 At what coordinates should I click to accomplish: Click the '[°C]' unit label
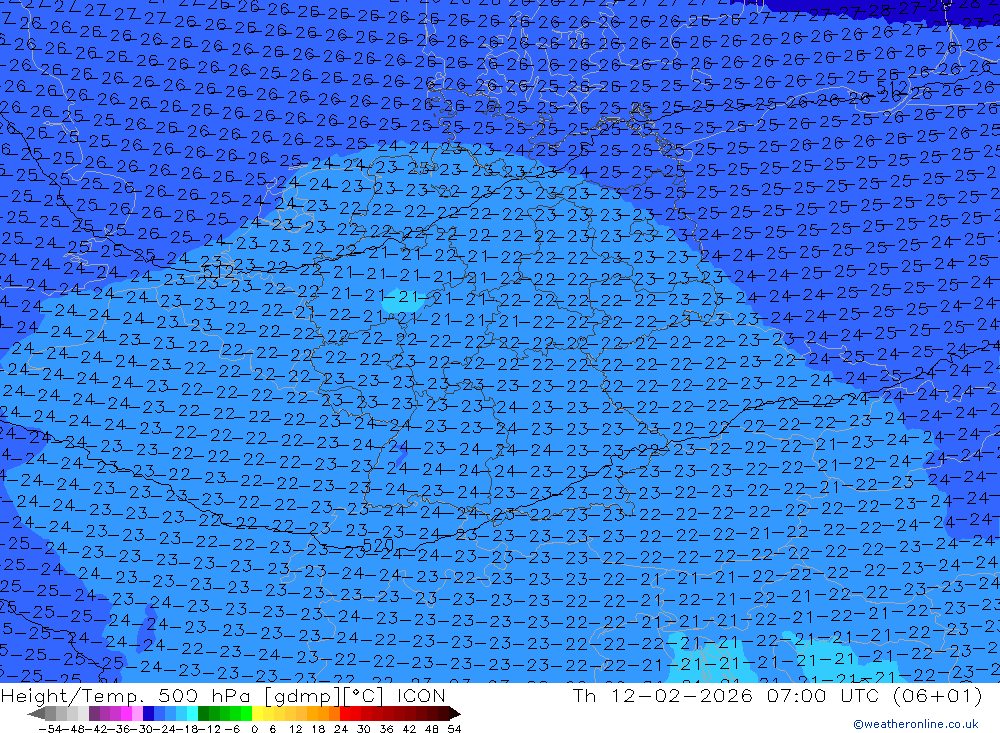click(x=363, y=696)
